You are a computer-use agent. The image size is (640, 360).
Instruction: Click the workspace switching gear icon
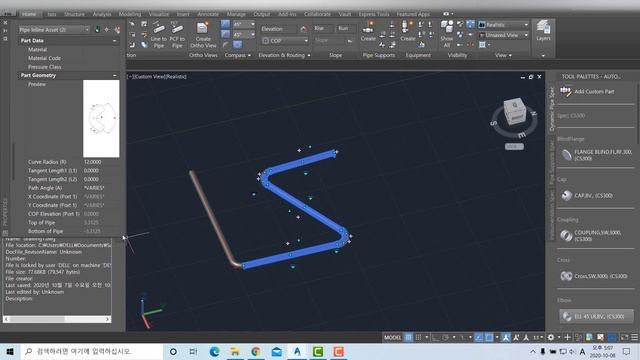(x=551, y=337)
